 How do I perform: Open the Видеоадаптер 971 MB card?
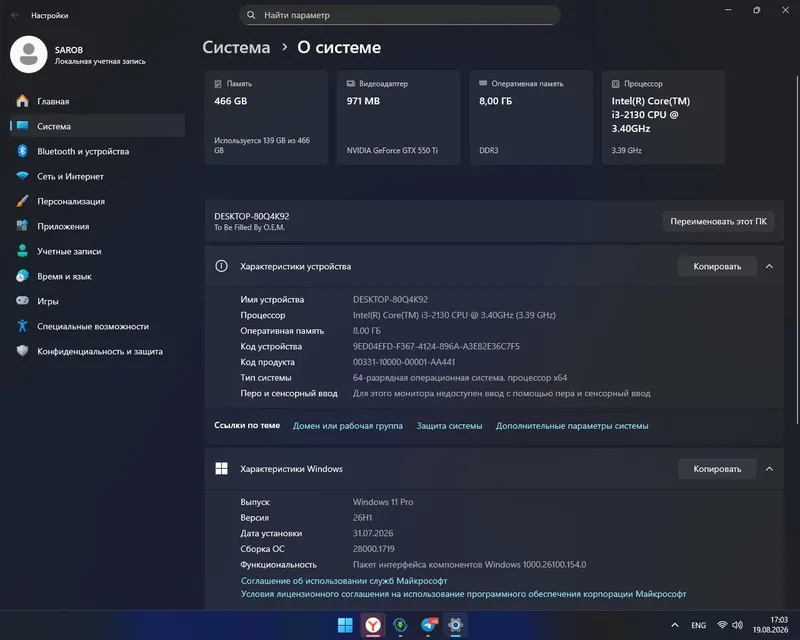click(x=398, y=117)
